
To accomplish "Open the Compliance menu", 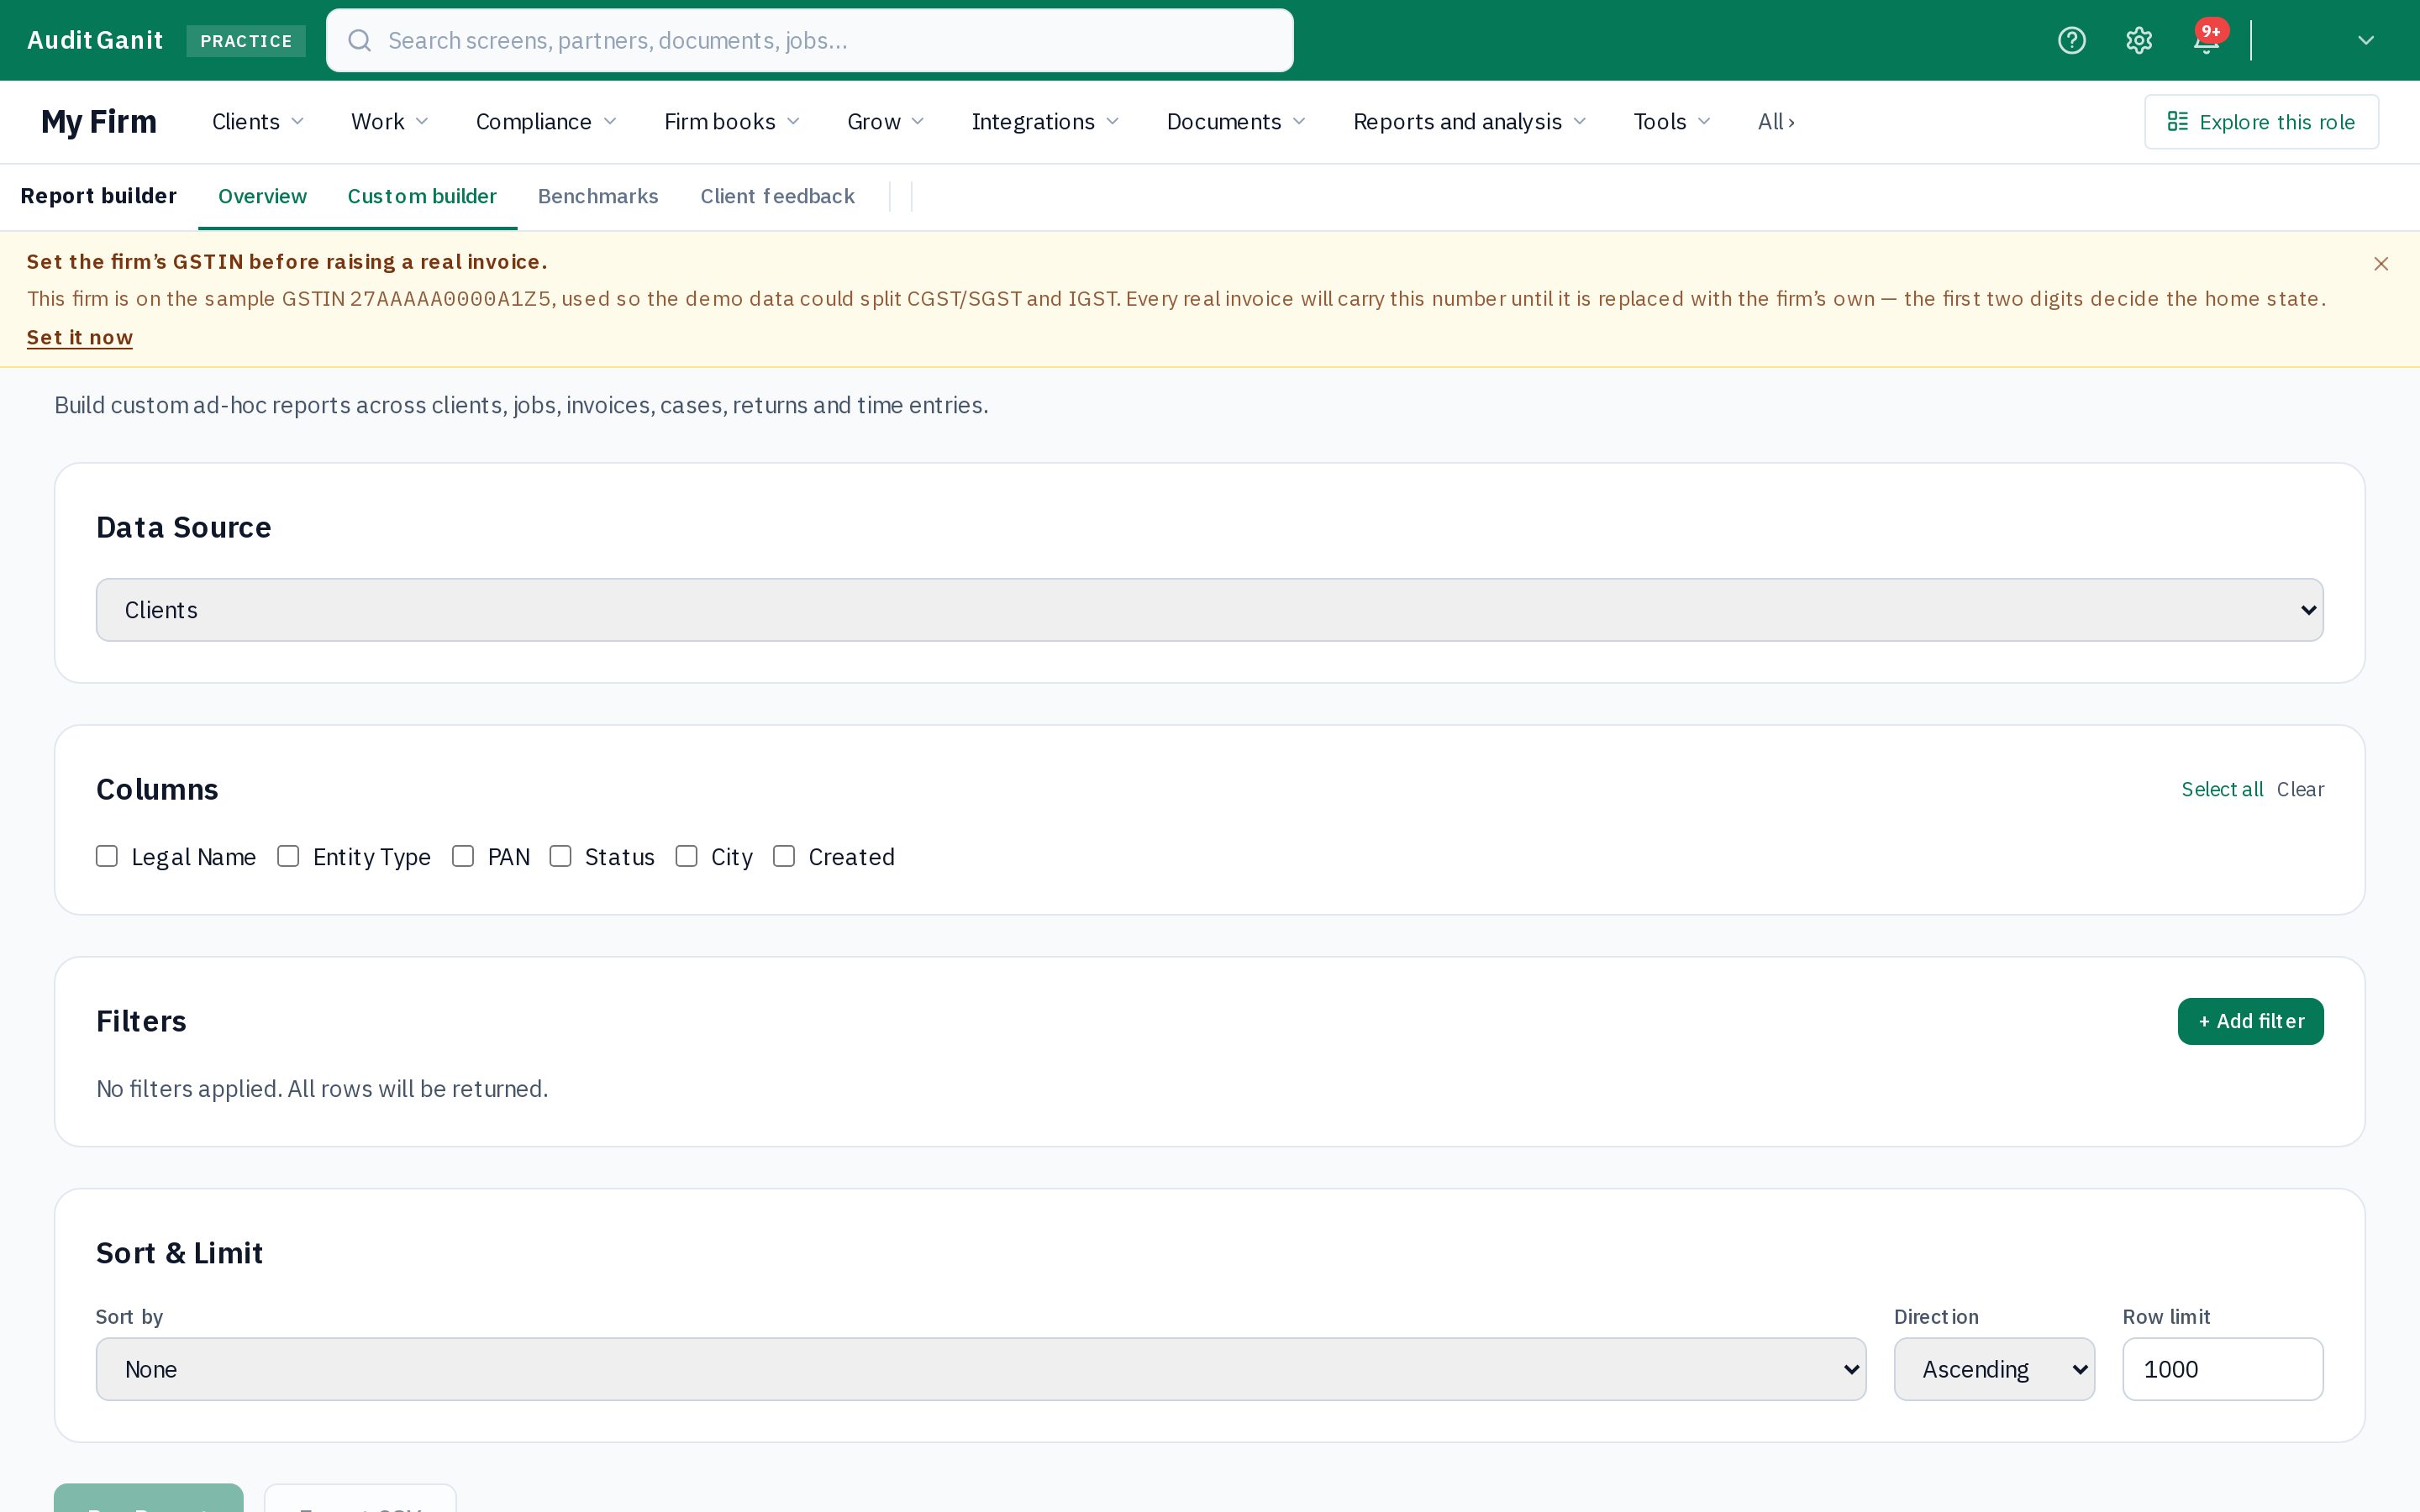I will coord(546,122).
